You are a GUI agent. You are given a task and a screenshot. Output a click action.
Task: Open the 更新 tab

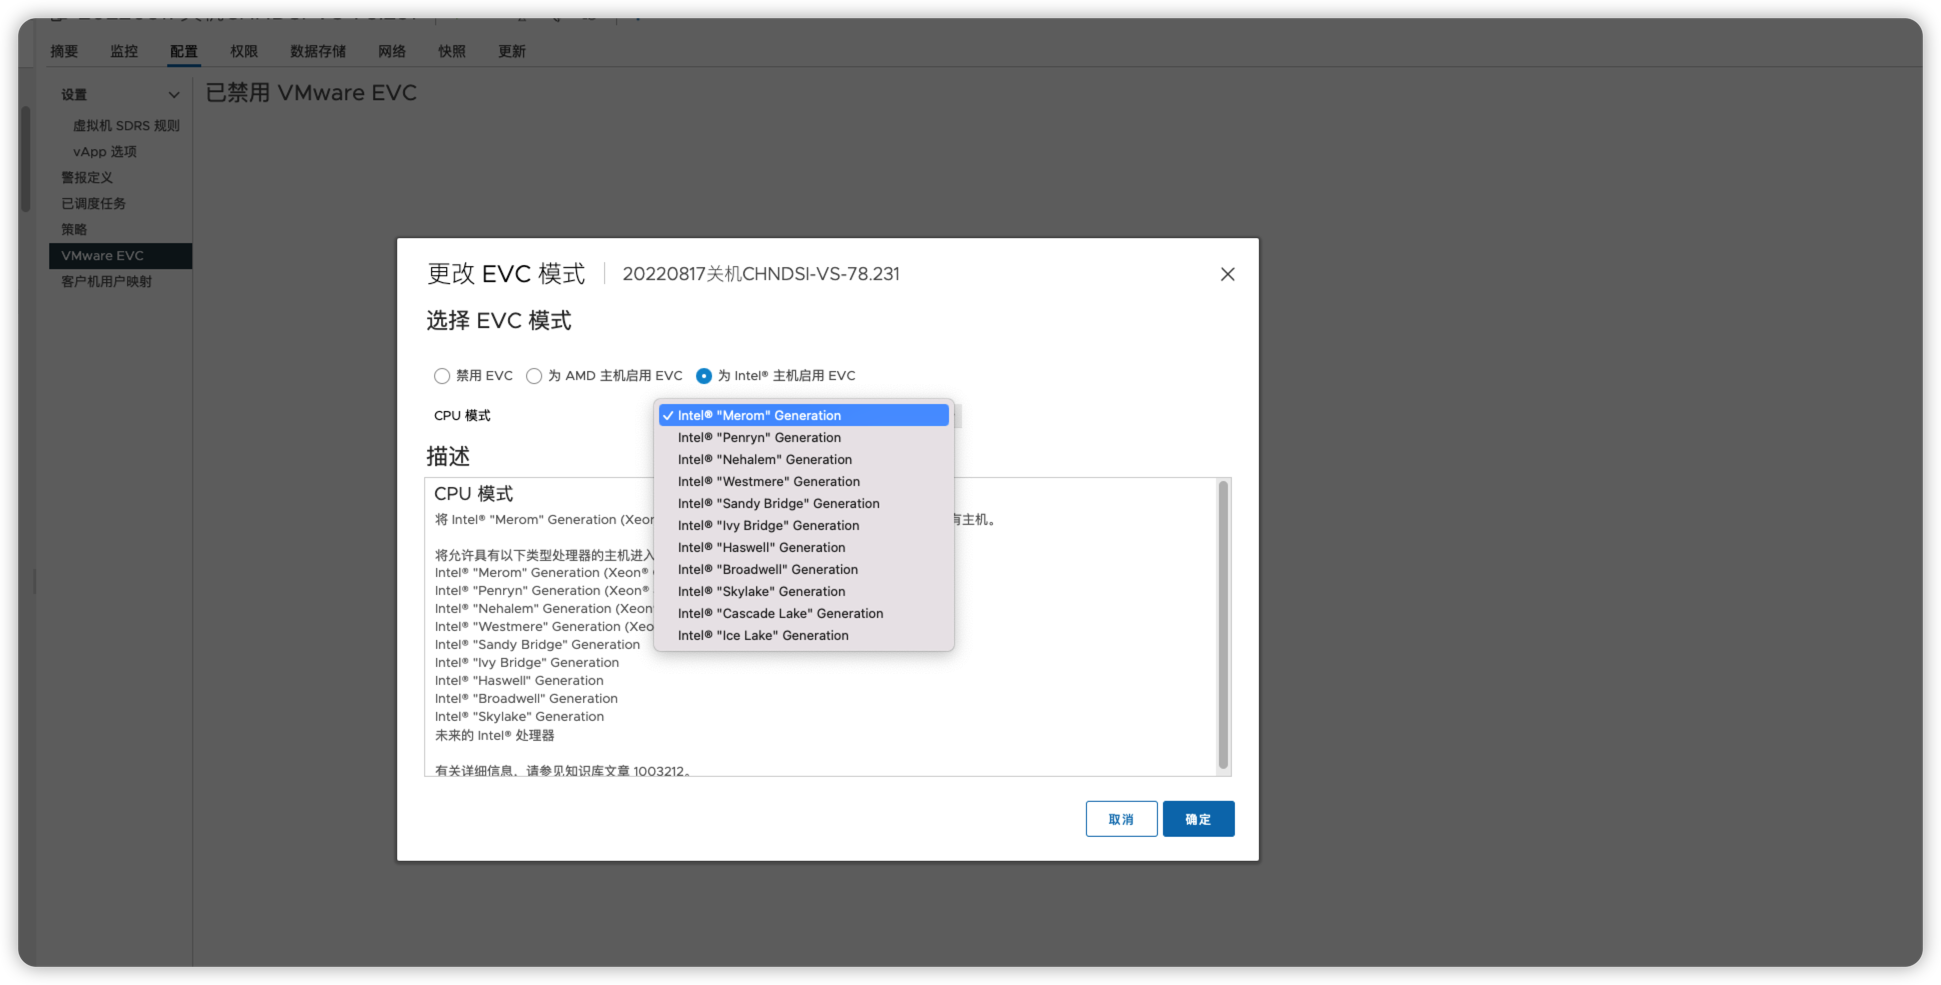[x=512, y=51]
